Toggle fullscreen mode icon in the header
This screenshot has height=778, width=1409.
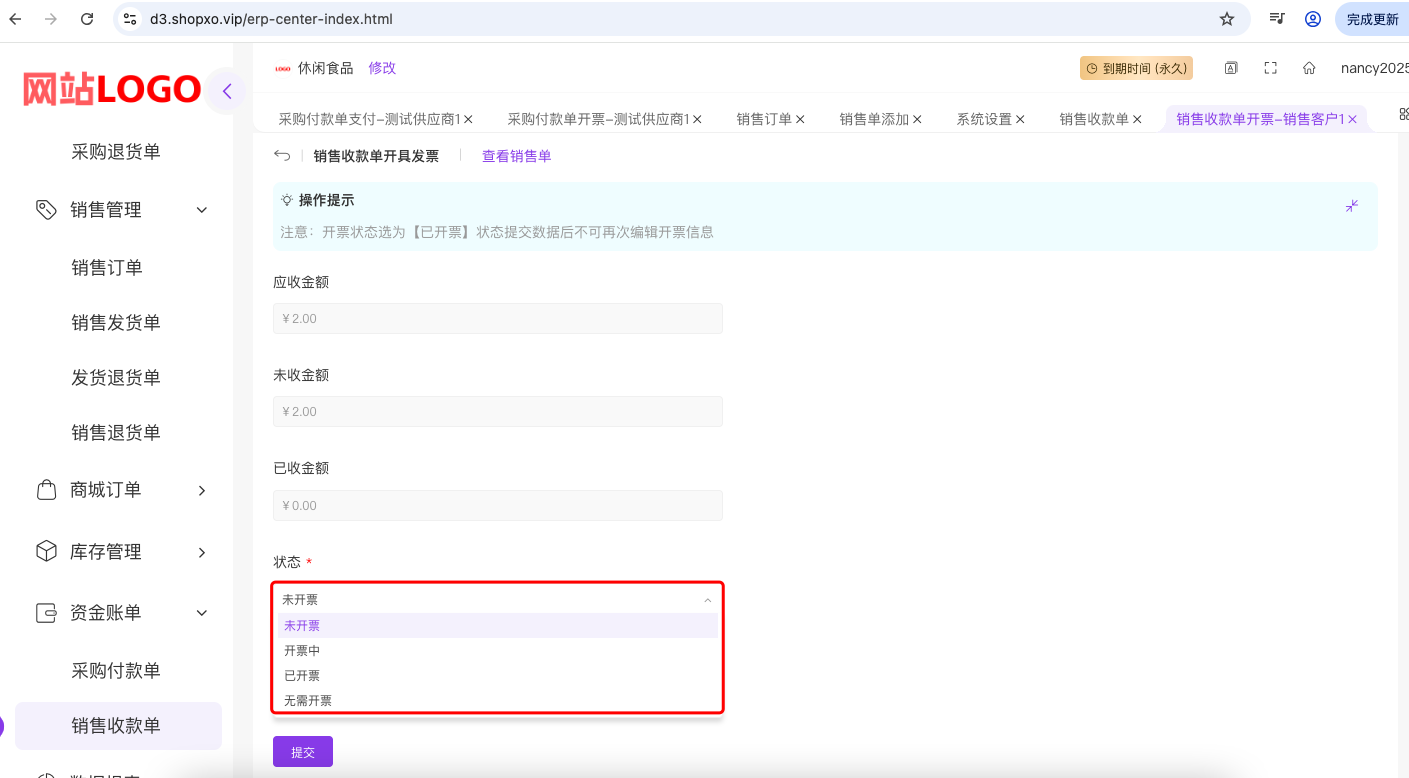[1271, 68]
